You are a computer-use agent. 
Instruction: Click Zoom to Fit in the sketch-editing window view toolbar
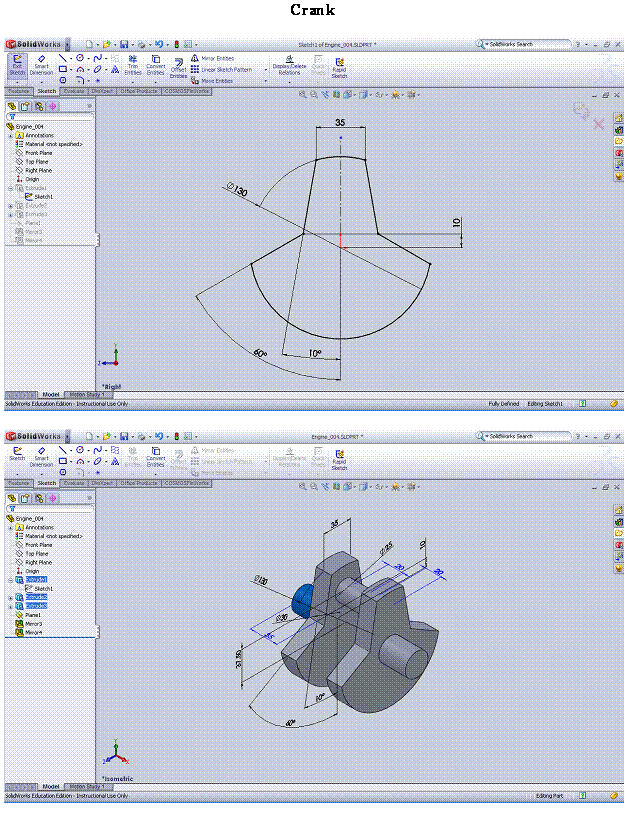point(302,95)
